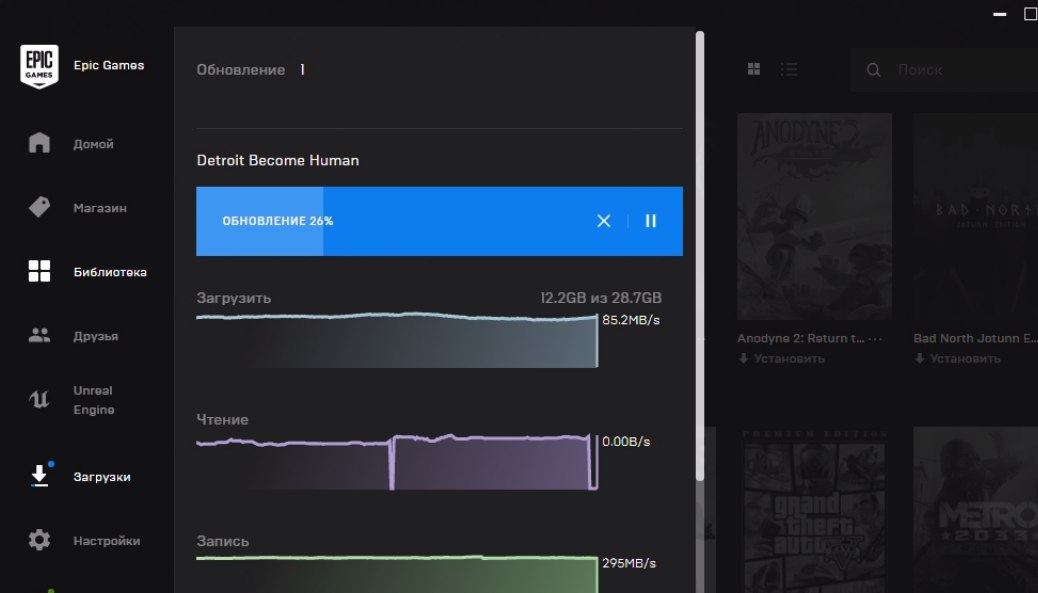Click the download arrow icon for Загрузки
Screen dimensions: 1038x593
39,475
